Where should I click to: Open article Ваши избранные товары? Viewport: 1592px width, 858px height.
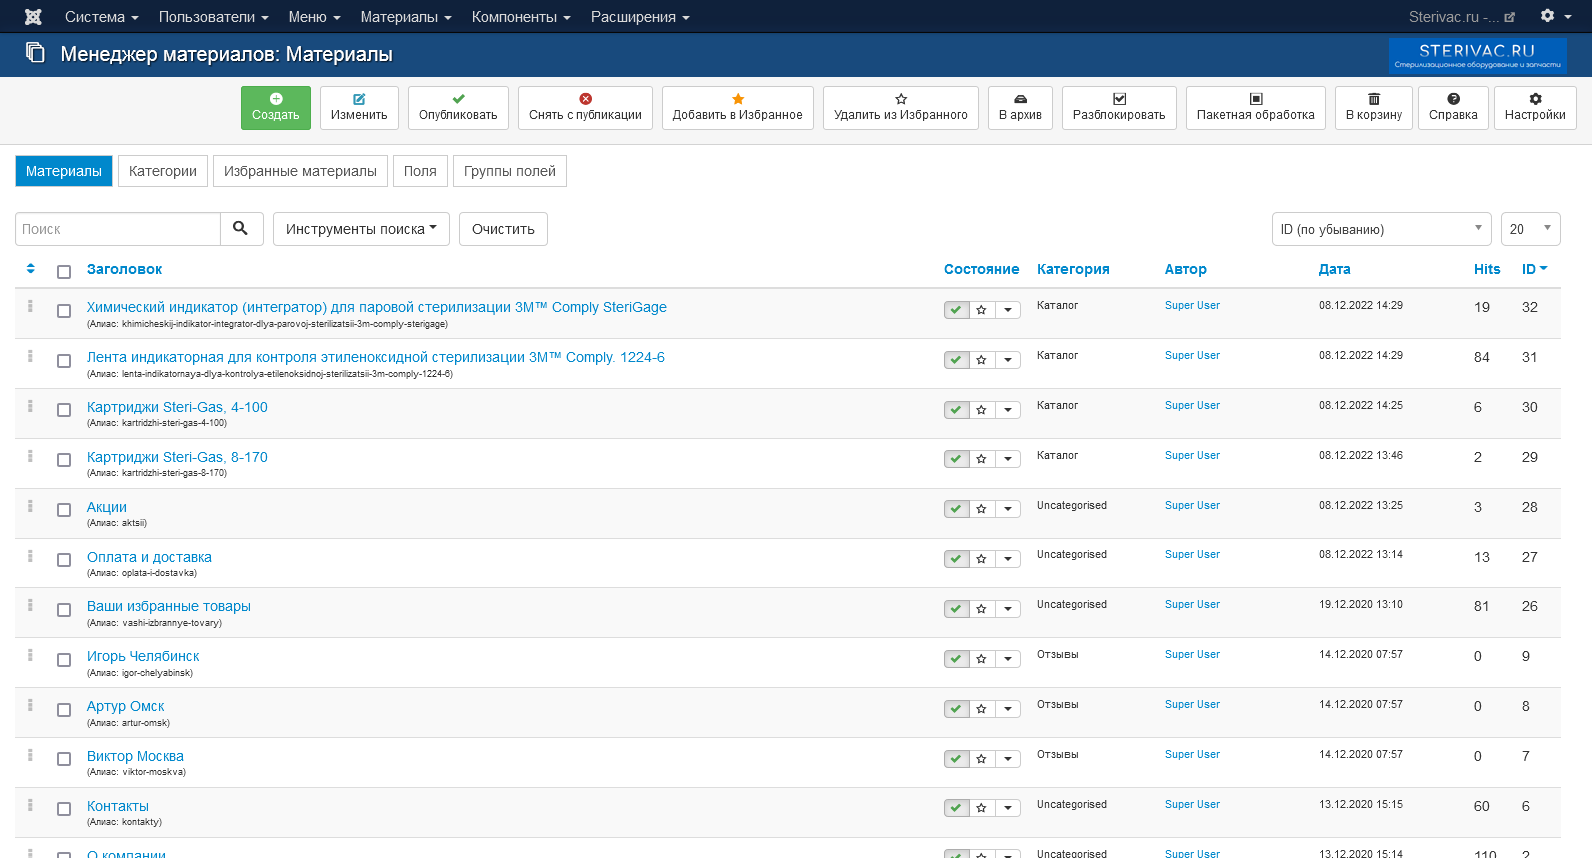point(168,606)
